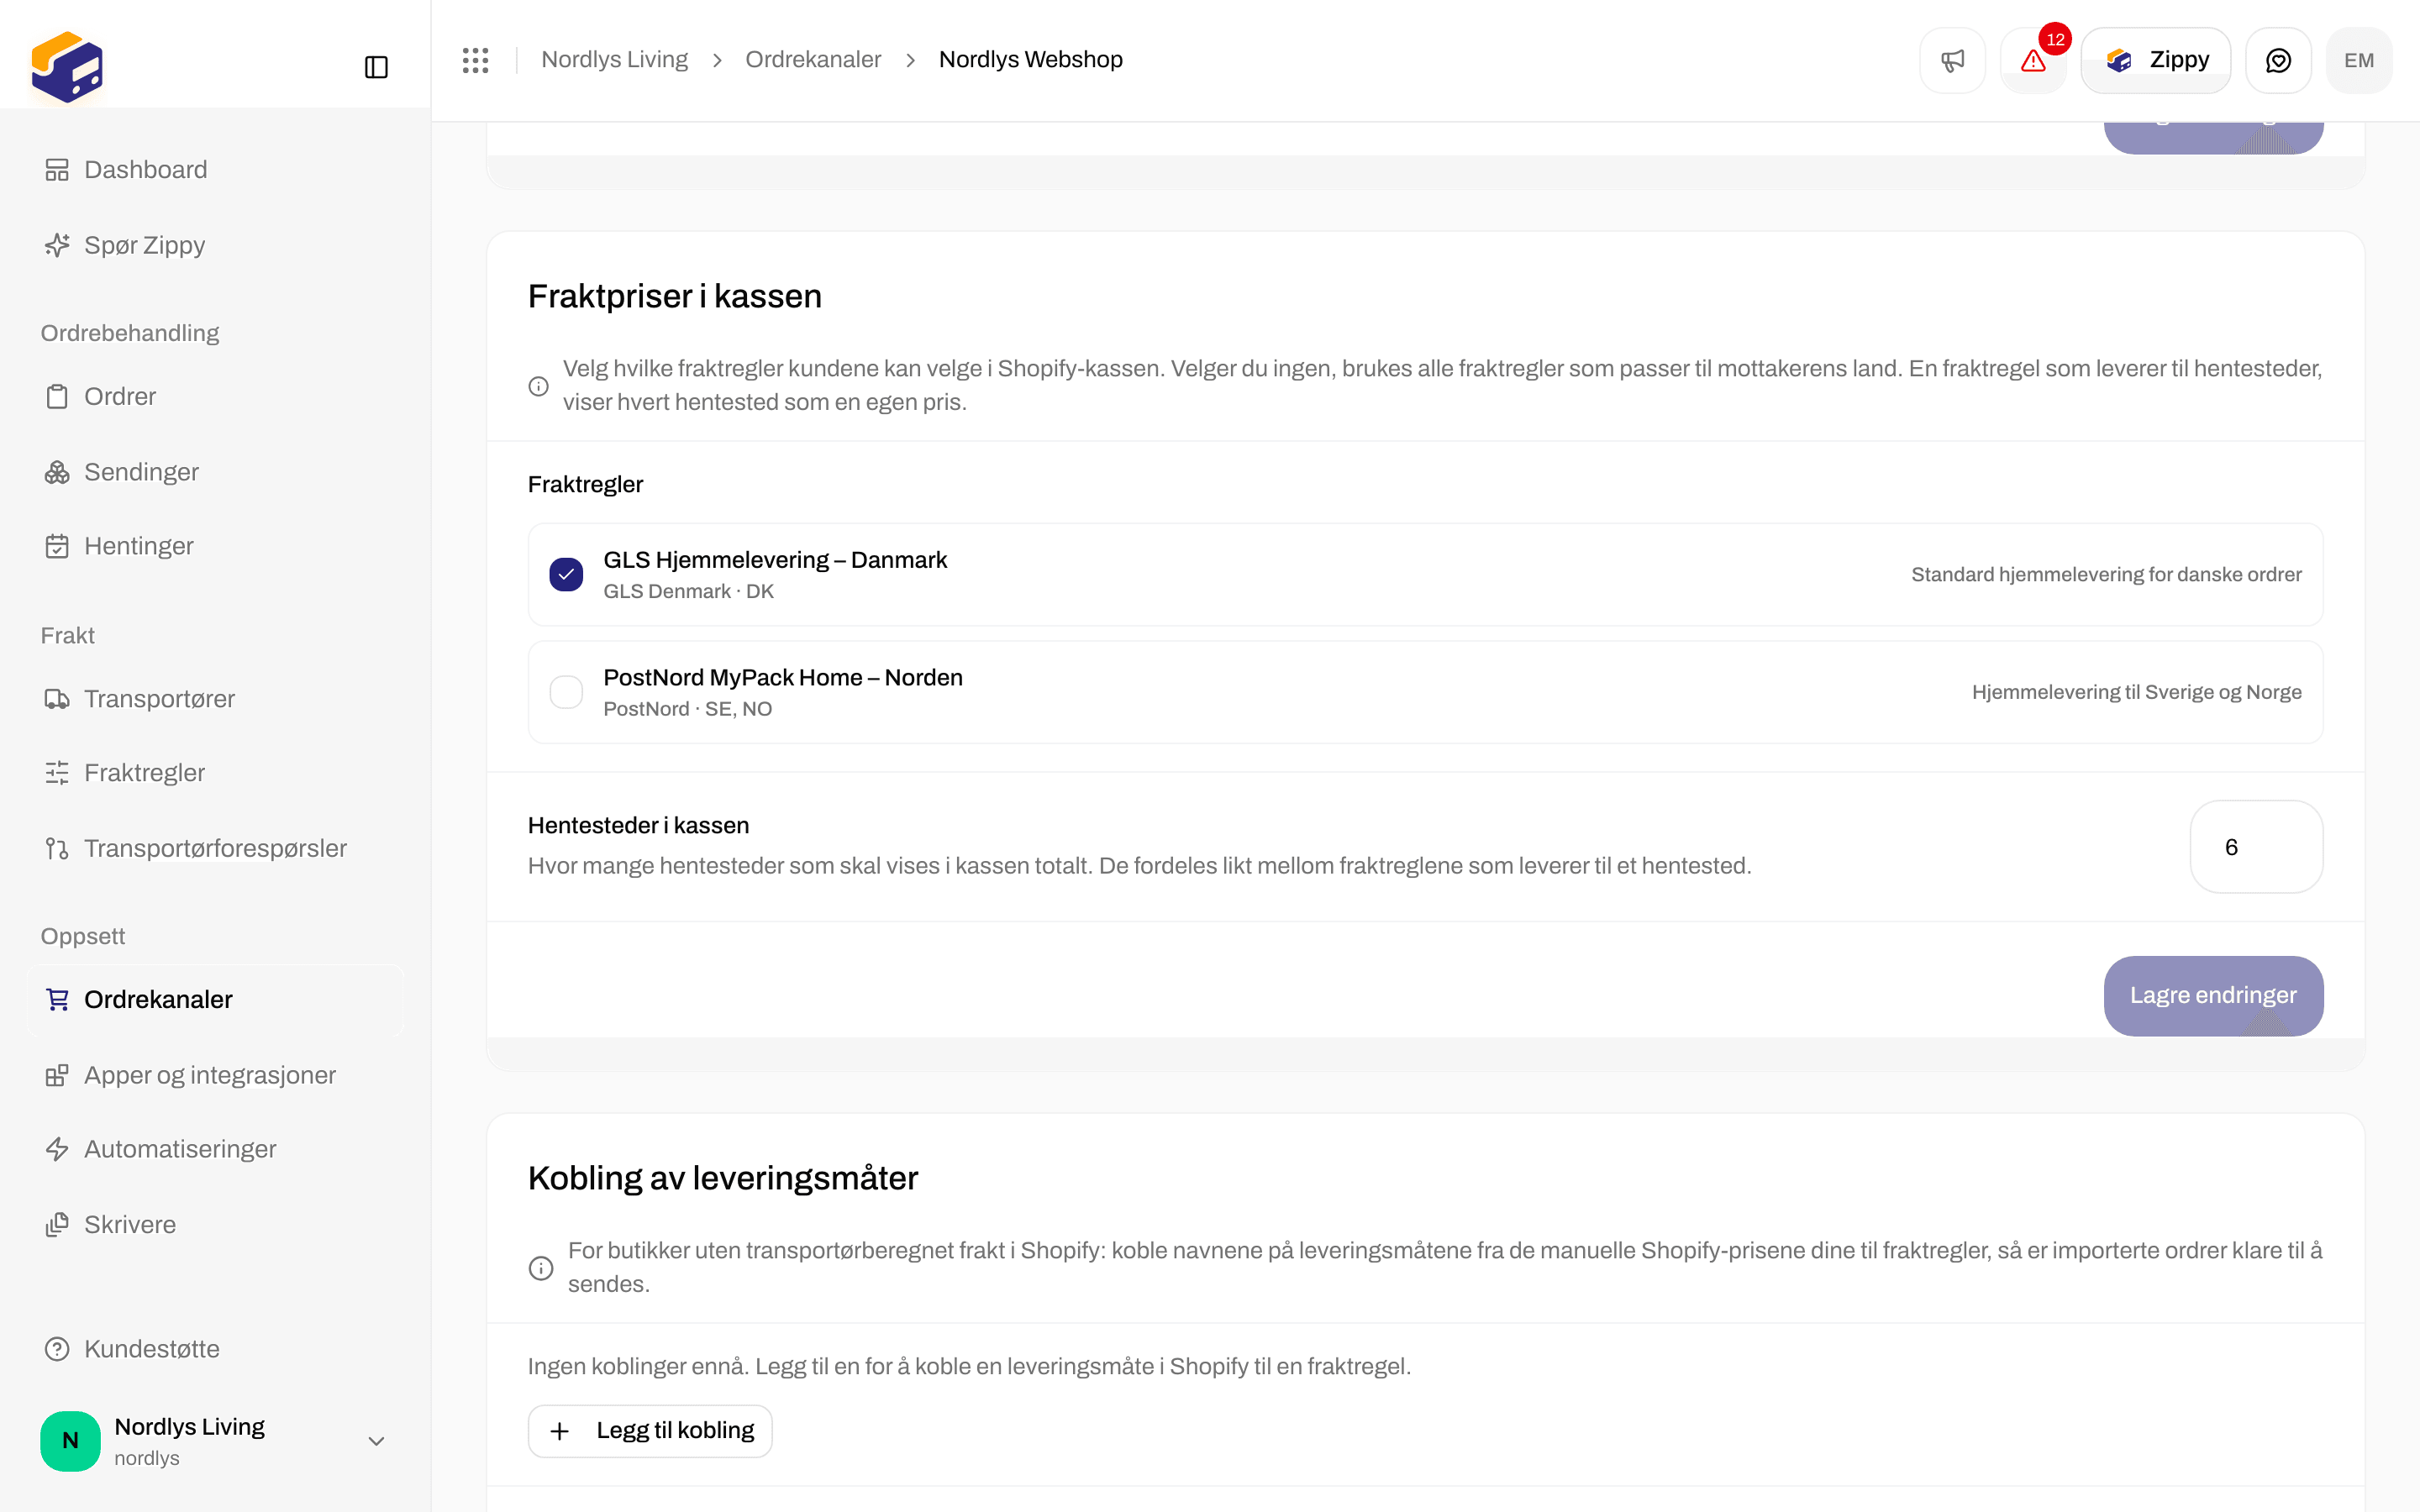Click 'Hjemmelevering til Sverige og Norge' text
Screen dimensions: 2420x1512
[x=2136, y=692]
